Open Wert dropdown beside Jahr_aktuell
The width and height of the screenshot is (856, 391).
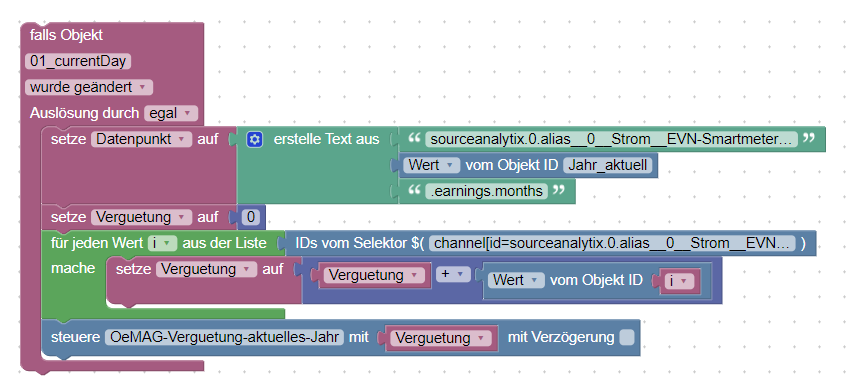pos(431,165)
